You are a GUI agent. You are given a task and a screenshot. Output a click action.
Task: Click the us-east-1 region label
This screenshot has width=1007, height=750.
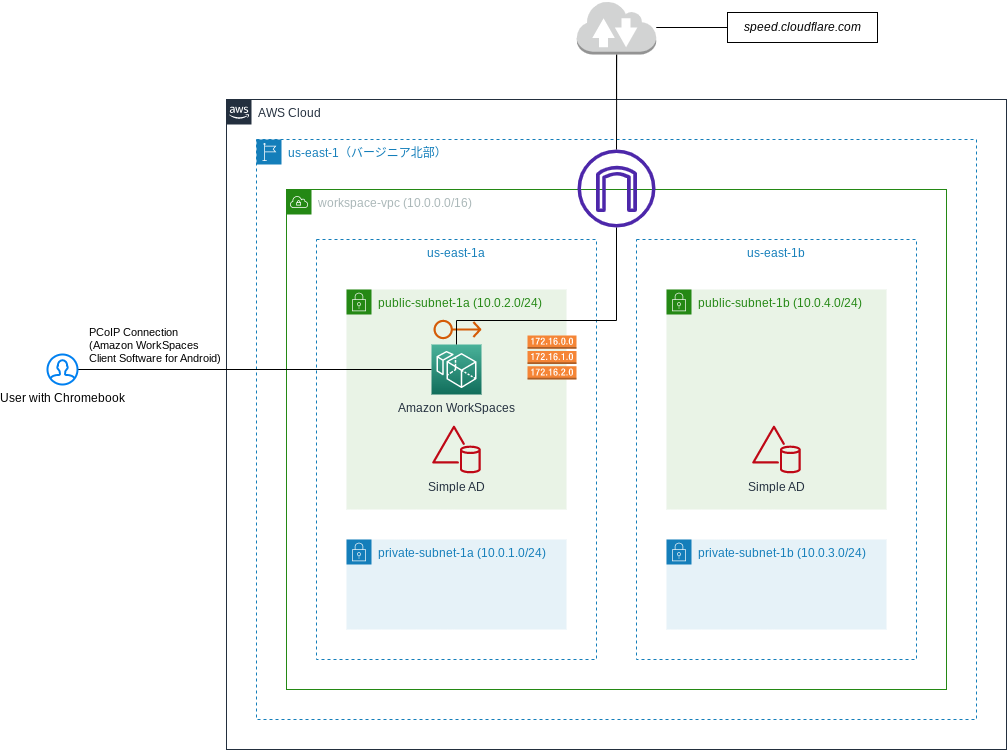click(x=365, y=153)
